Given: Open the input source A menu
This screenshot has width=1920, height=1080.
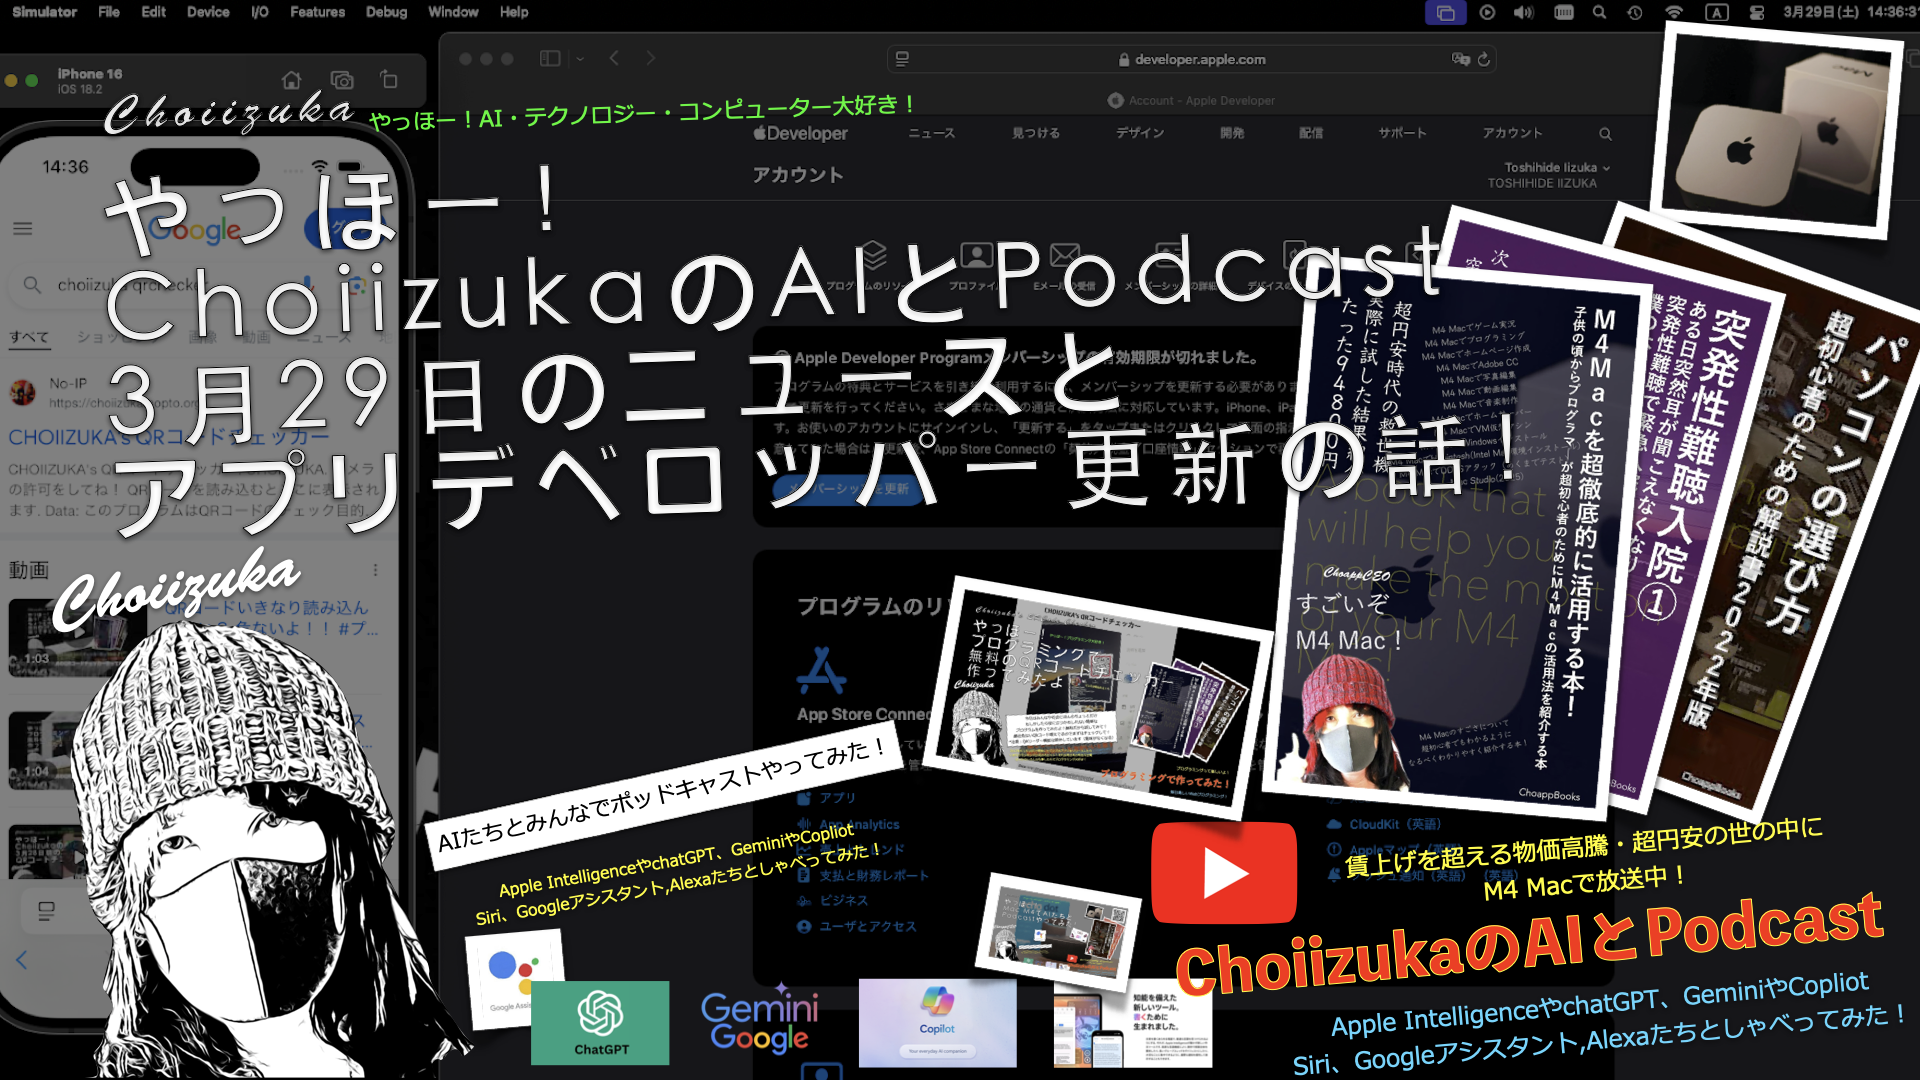Looking at the screenshot, I should tap(1717, 12).
